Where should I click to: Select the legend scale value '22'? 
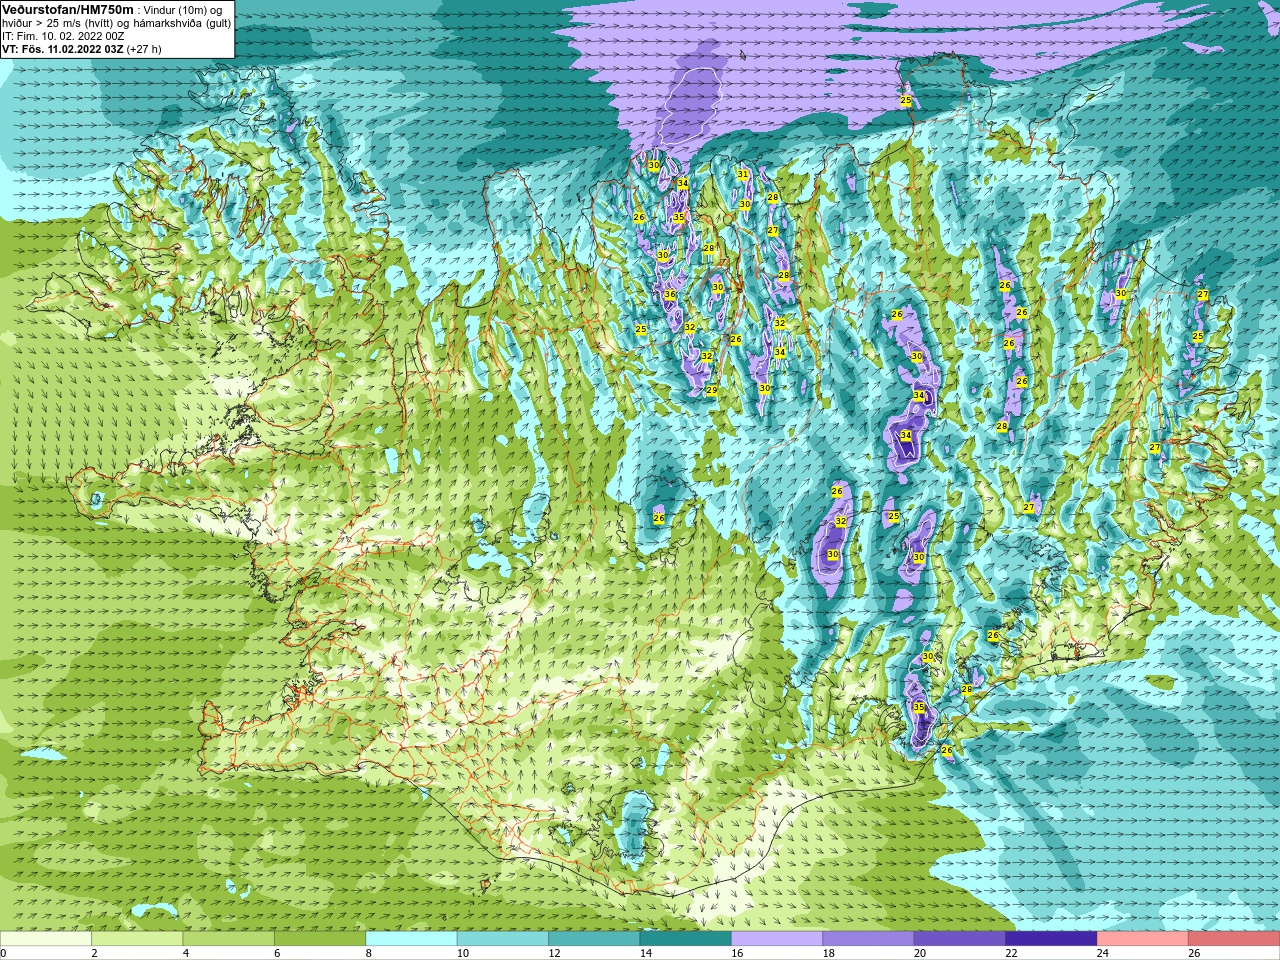tap(1011, 953)
